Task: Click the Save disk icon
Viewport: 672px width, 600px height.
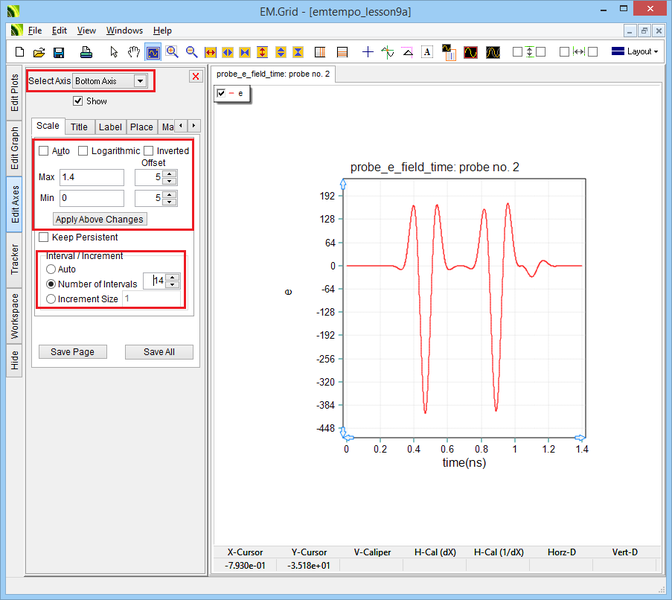Action: tap(59, 51)
